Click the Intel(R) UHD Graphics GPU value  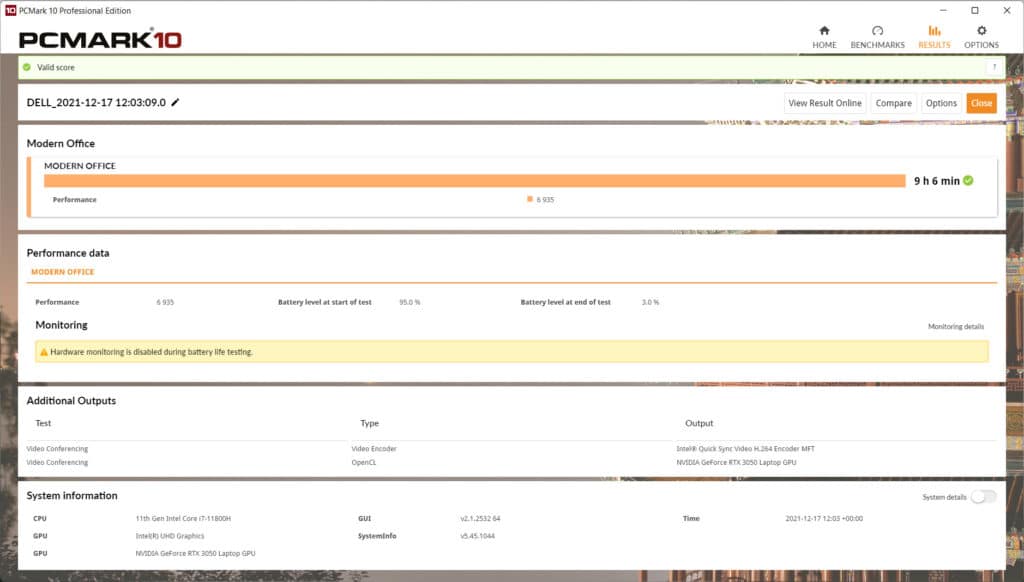[170, 536]
